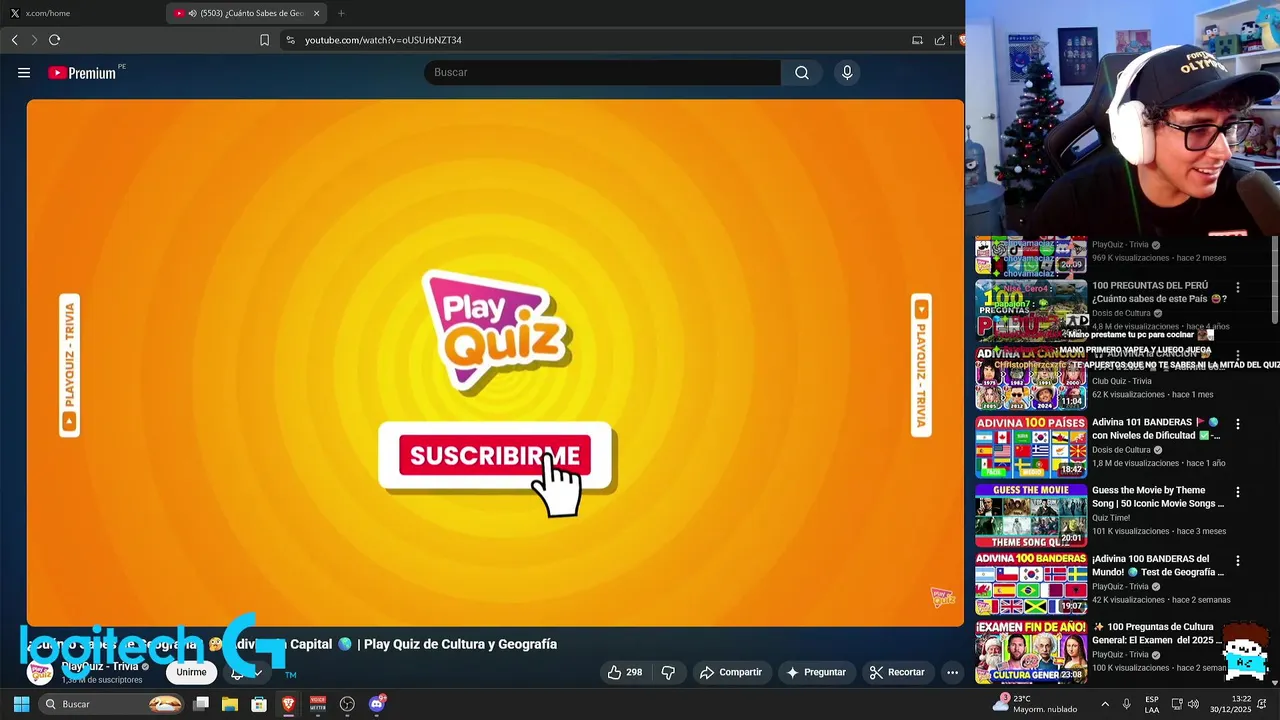Open Adivina 101 Banderas video title

(x=1156, y=429)
